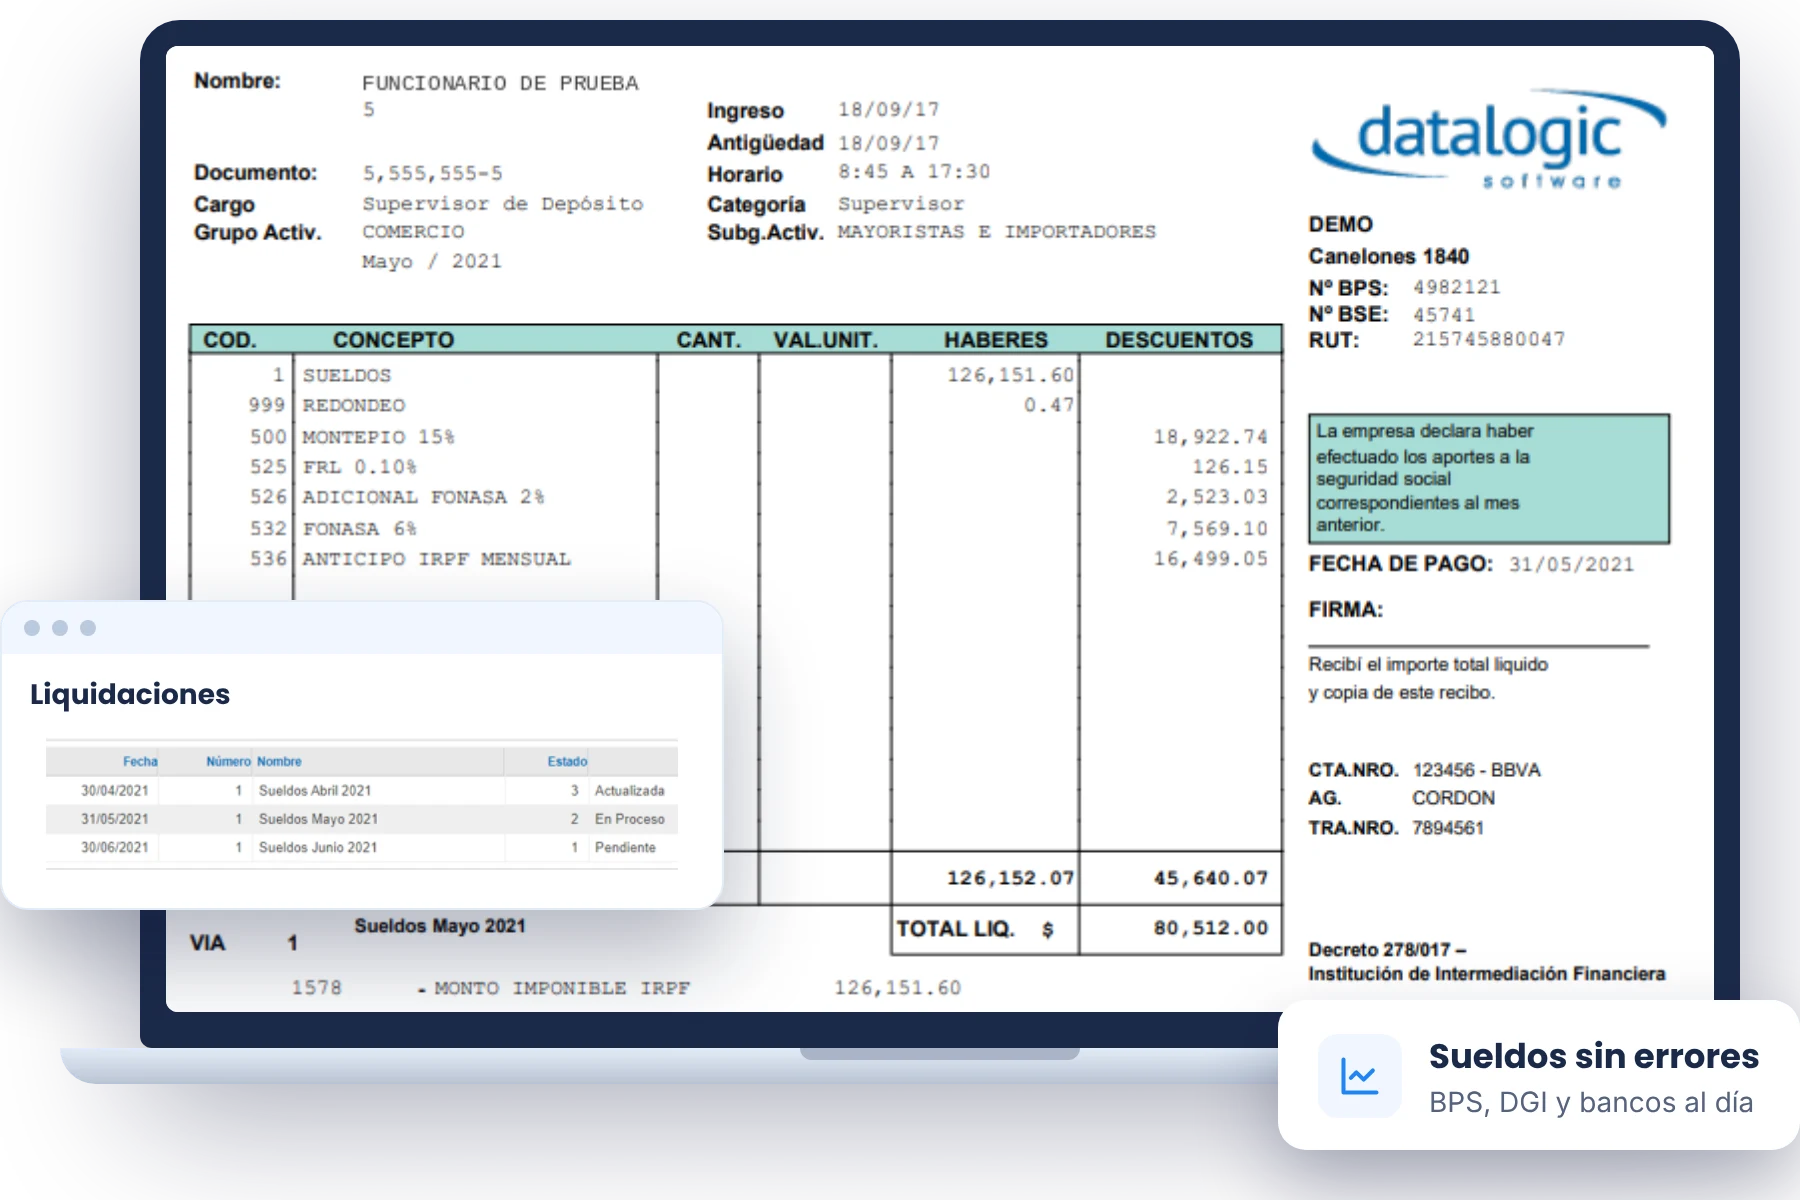Viewport: 1800px width, 1200px height.
Task: Click the Nombre column header in Liquidaciones
Action: 279,762
